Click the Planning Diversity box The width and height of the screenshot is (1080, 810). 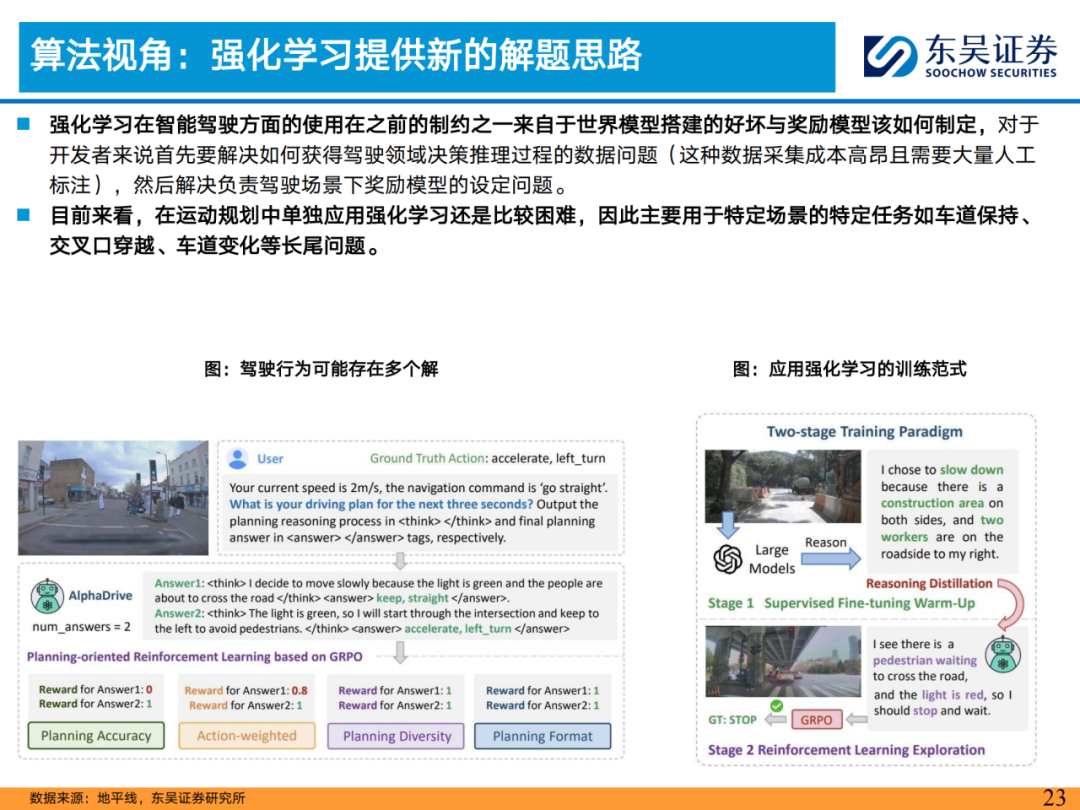pyautogui.click(x=396, y=736)
